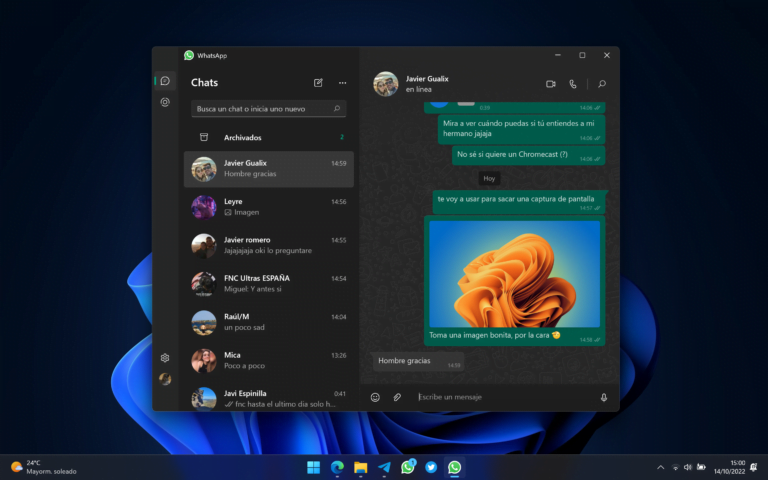Screen dimensions: 768x480
Task: Open the emoji picker
Action: (x=375, y=397)
